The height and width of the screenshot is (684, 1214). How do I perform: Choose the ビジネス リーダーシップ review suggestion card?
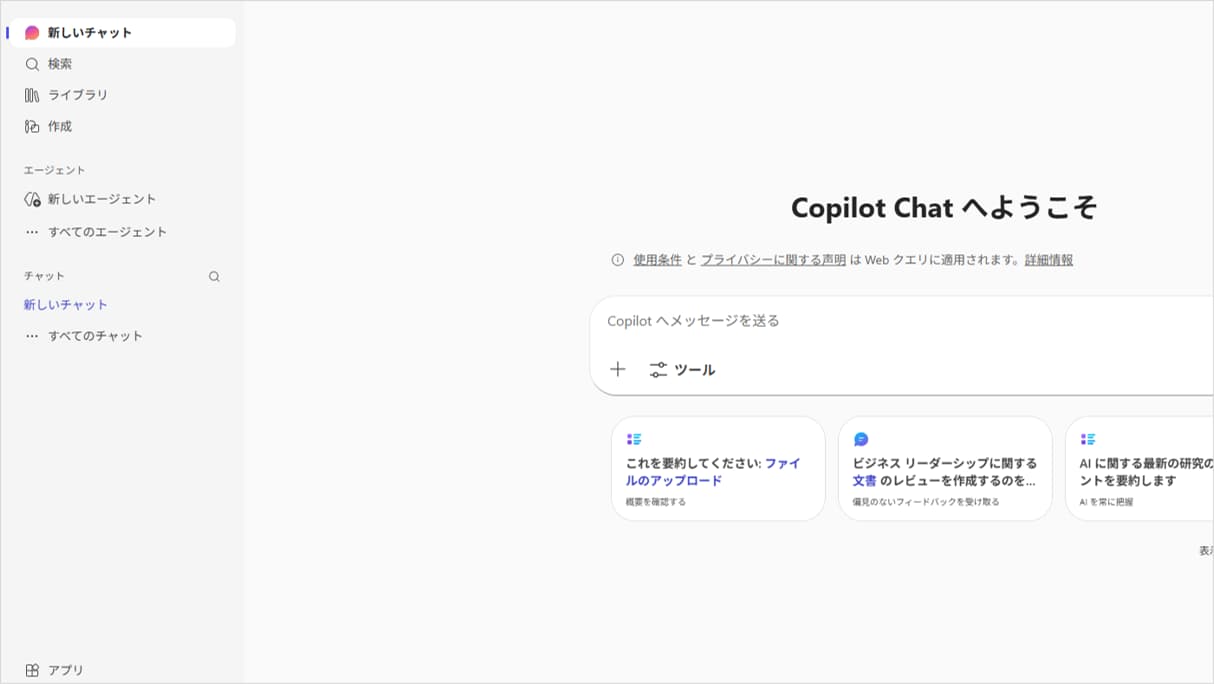pyautogui.click(x=945, y=469)
